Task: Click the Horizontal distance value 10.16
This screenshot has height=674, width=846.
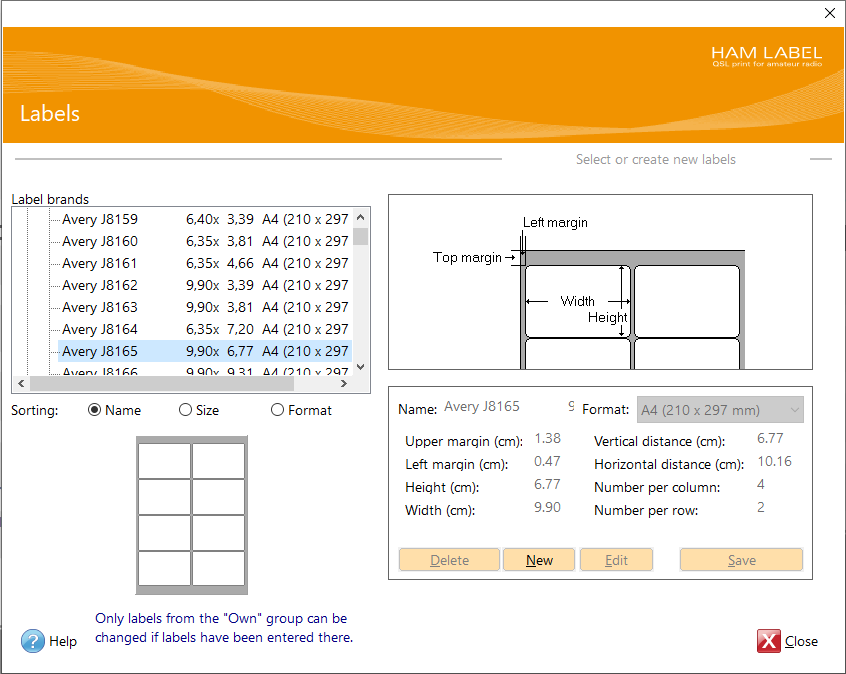Action: (x=774, y=461)
